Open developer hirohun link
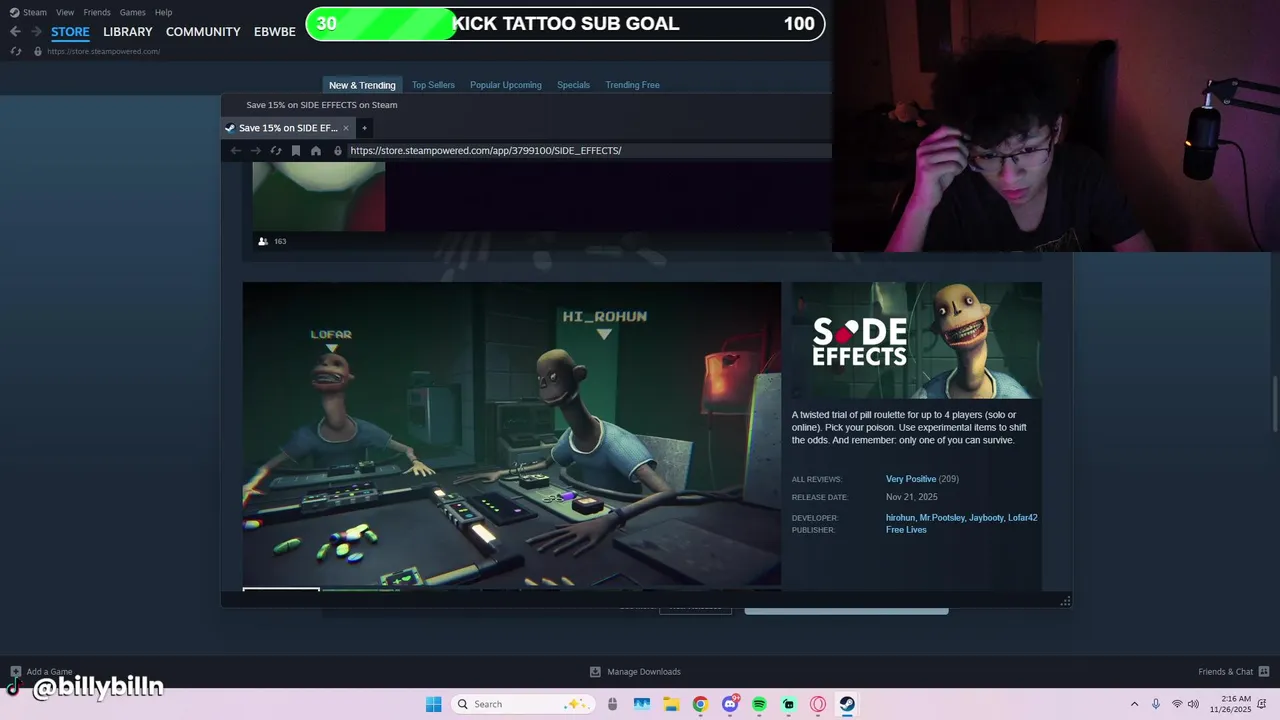The height and width of the screenshot is (720, 1280). 900,518
